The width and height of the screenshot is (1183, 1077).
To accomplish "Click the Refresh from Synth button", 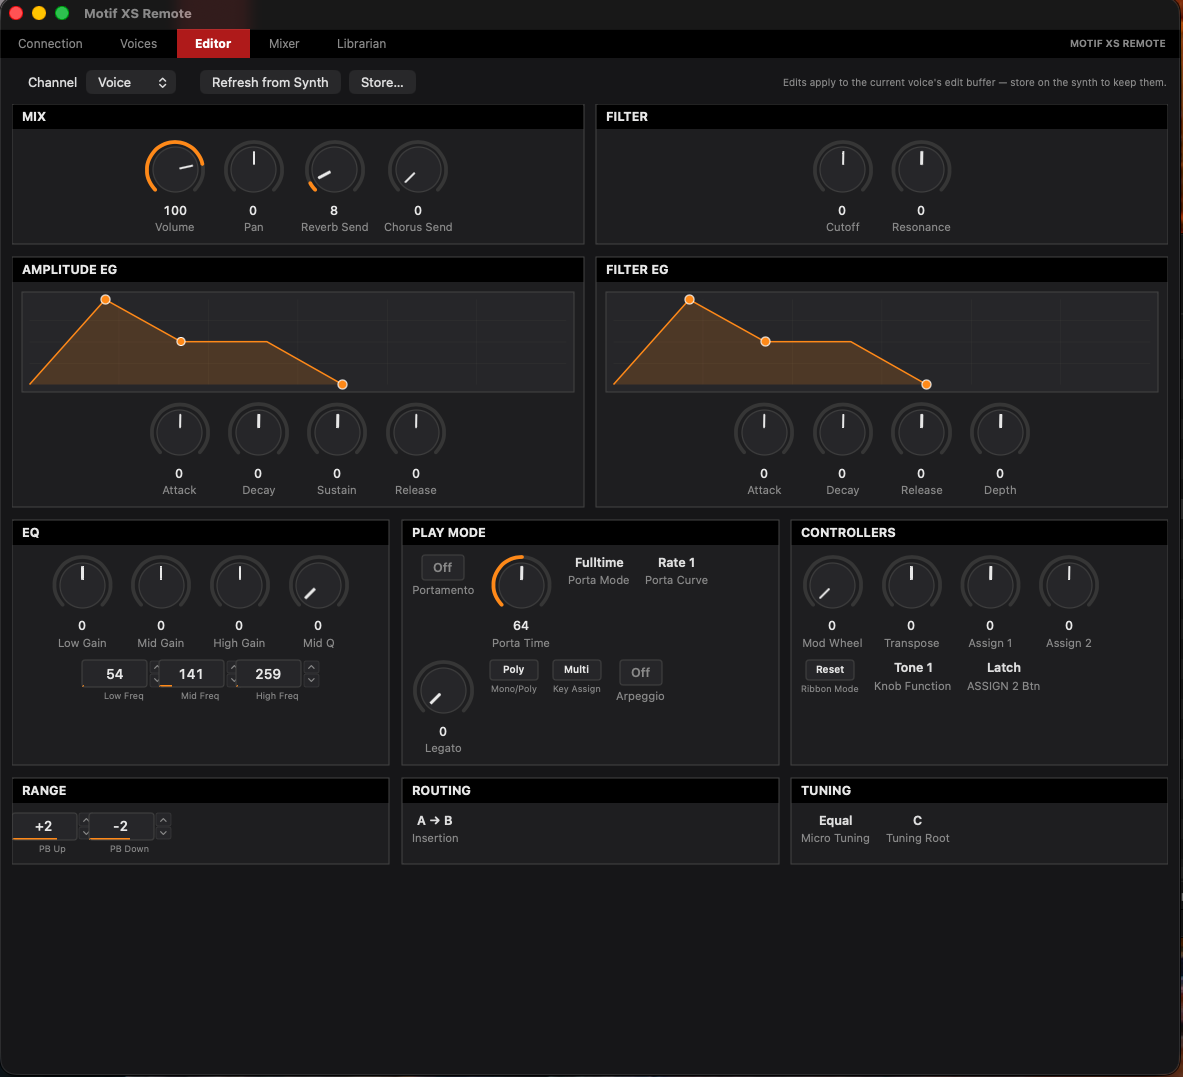I will point(270,82).
